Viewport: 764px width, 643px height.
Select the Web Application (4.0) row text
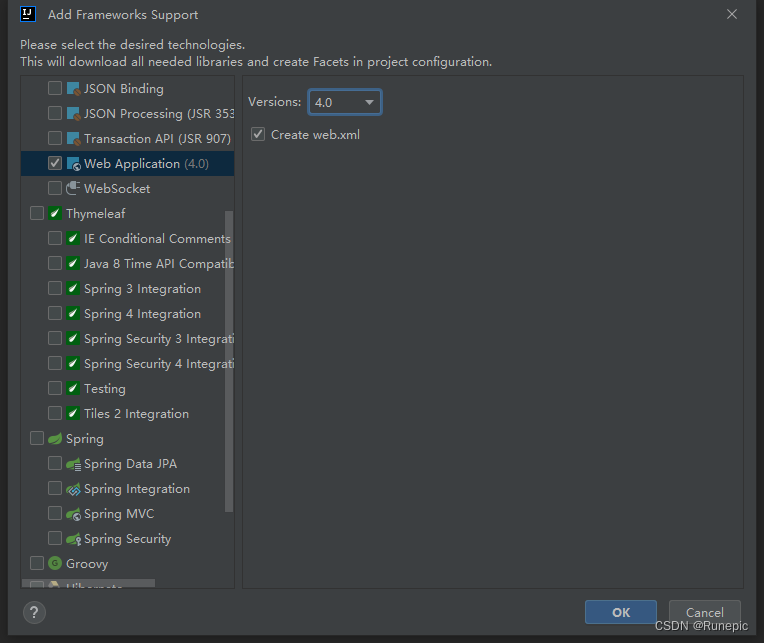[146, 164]
